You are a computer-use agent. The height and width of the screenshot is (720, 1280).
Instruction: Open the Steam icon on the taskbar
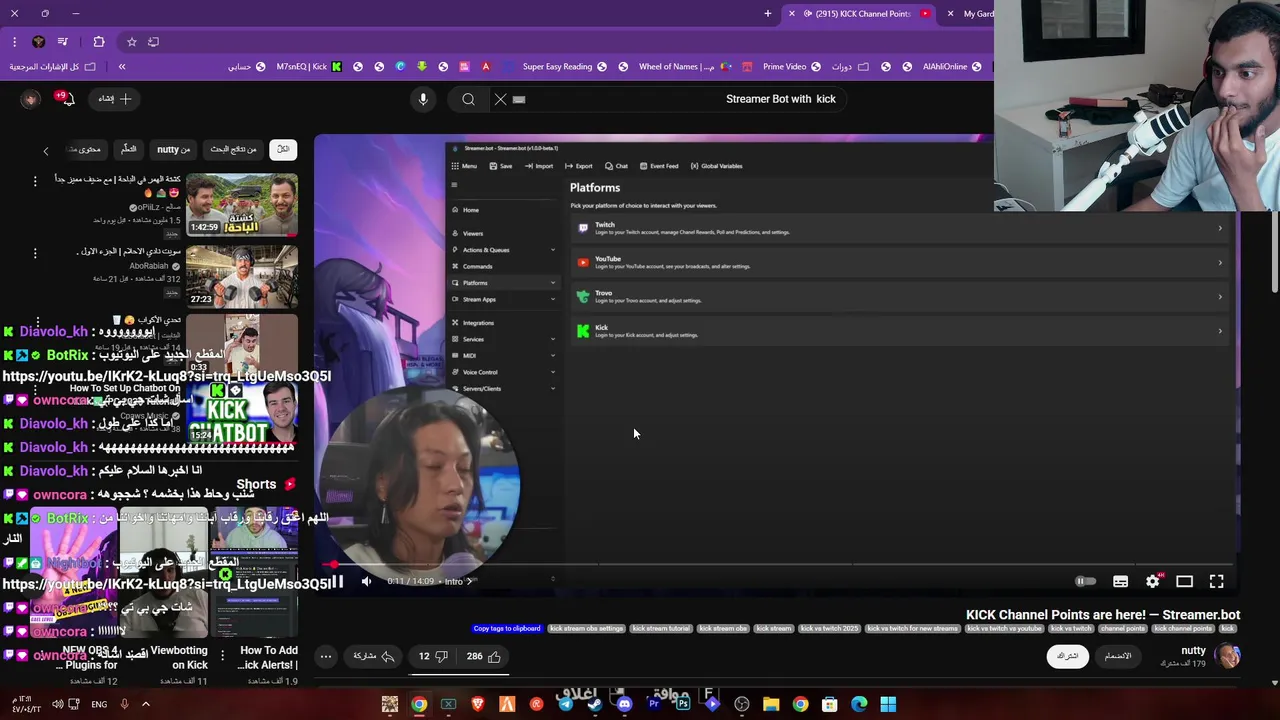[x=595, y=704]
